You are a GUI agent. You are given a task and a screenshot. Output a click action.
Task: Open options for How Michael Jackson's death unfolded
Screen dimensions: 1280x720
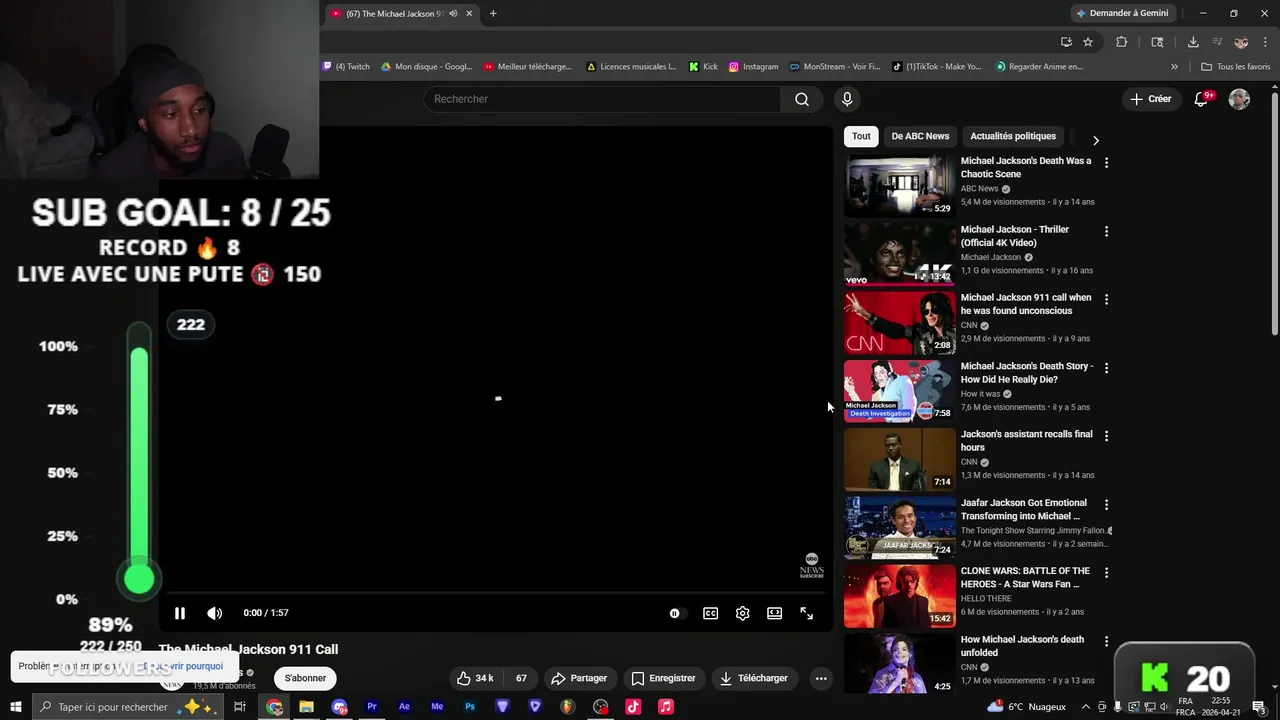click(x=1106, y=641)
